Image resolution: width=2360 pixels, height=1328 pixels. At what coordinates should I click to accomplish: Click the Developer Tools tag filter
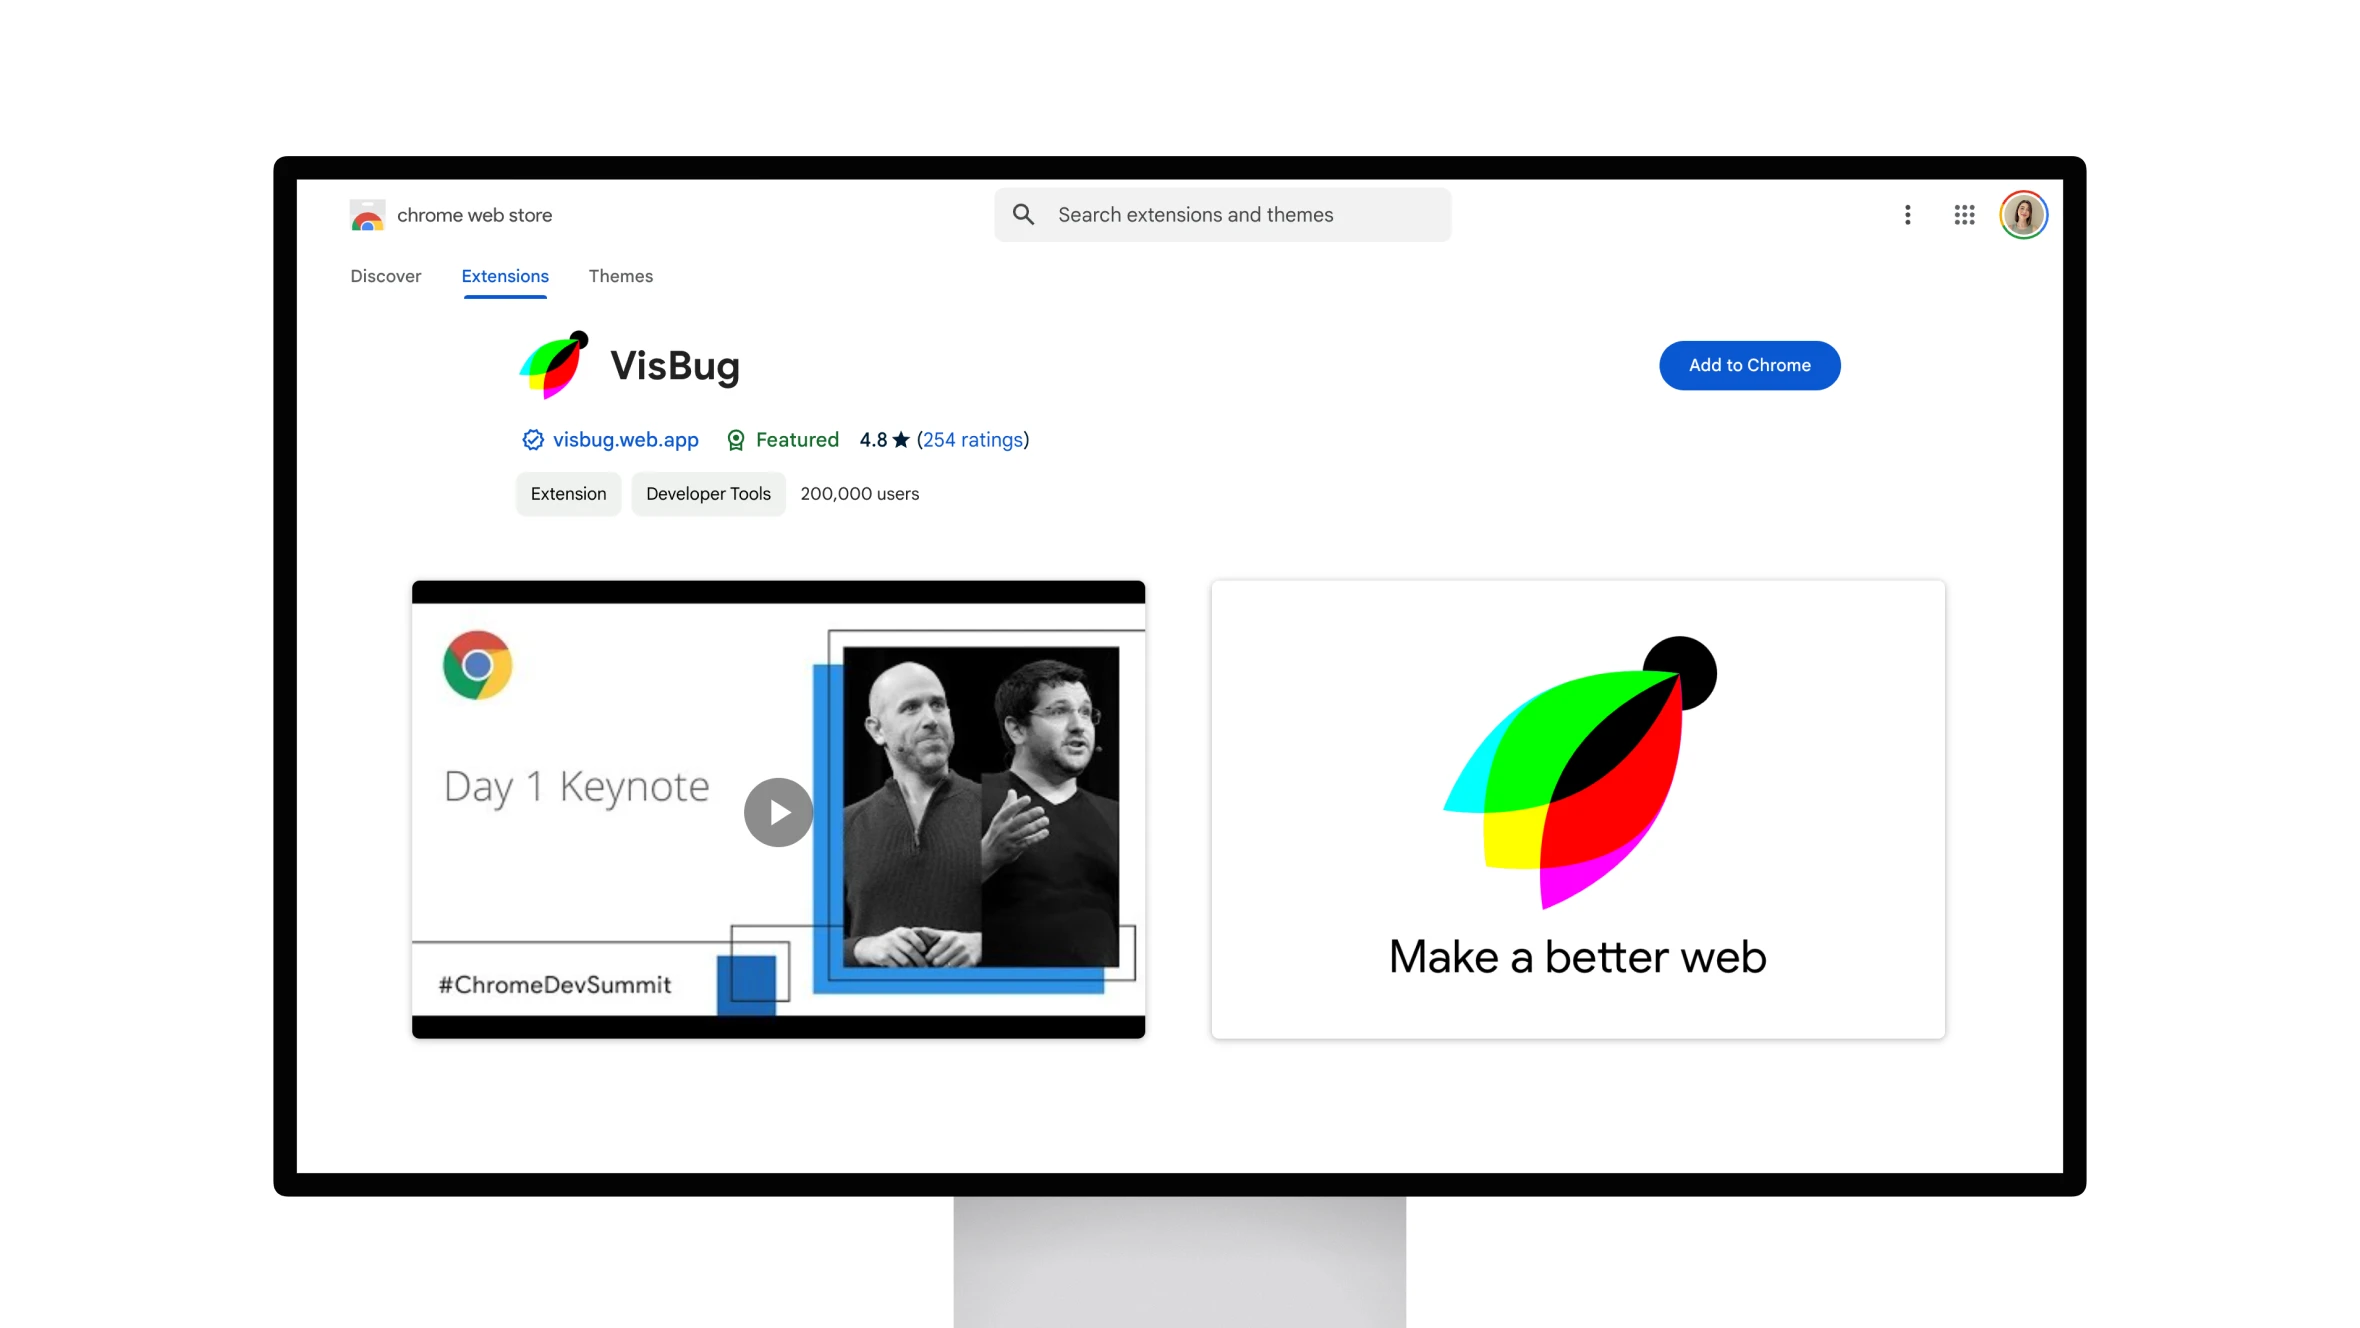(x=708, y=493)
